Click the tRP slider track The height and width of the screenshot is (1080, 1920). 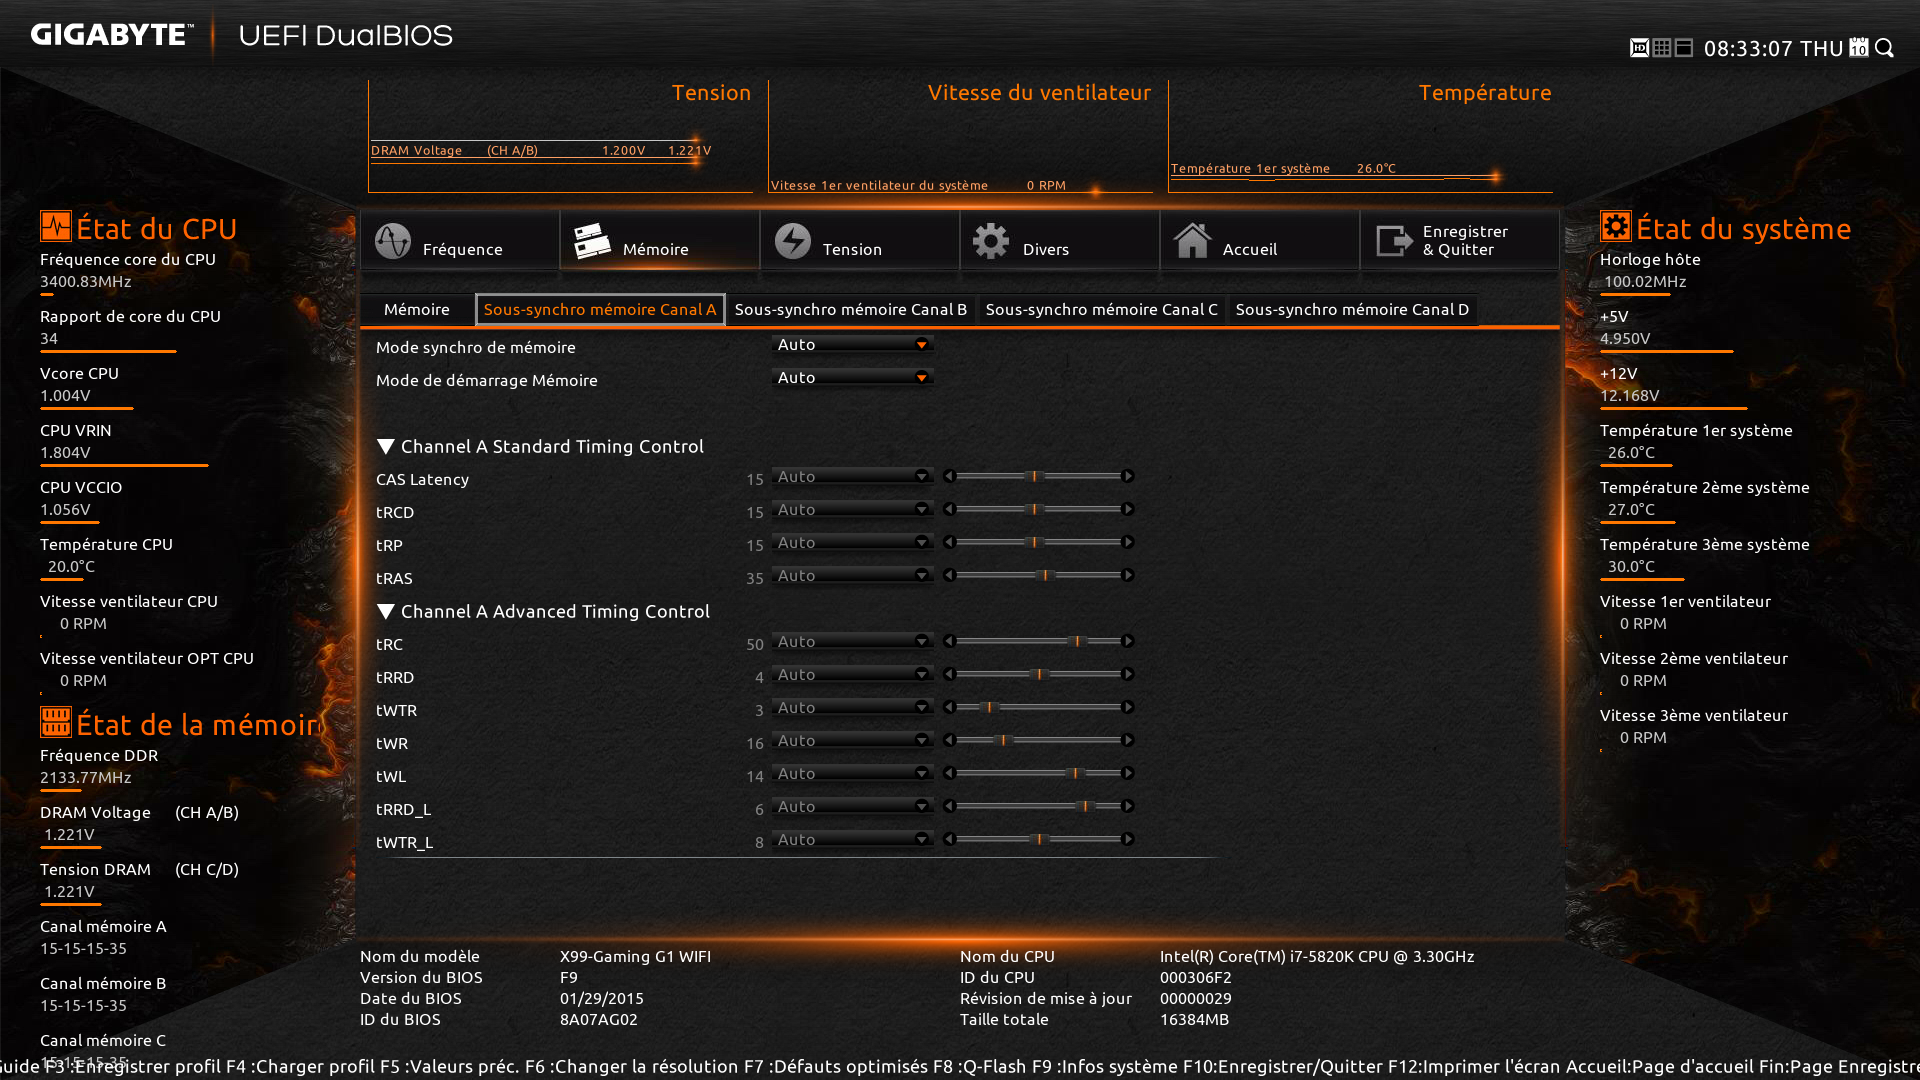coord(1038,542)
